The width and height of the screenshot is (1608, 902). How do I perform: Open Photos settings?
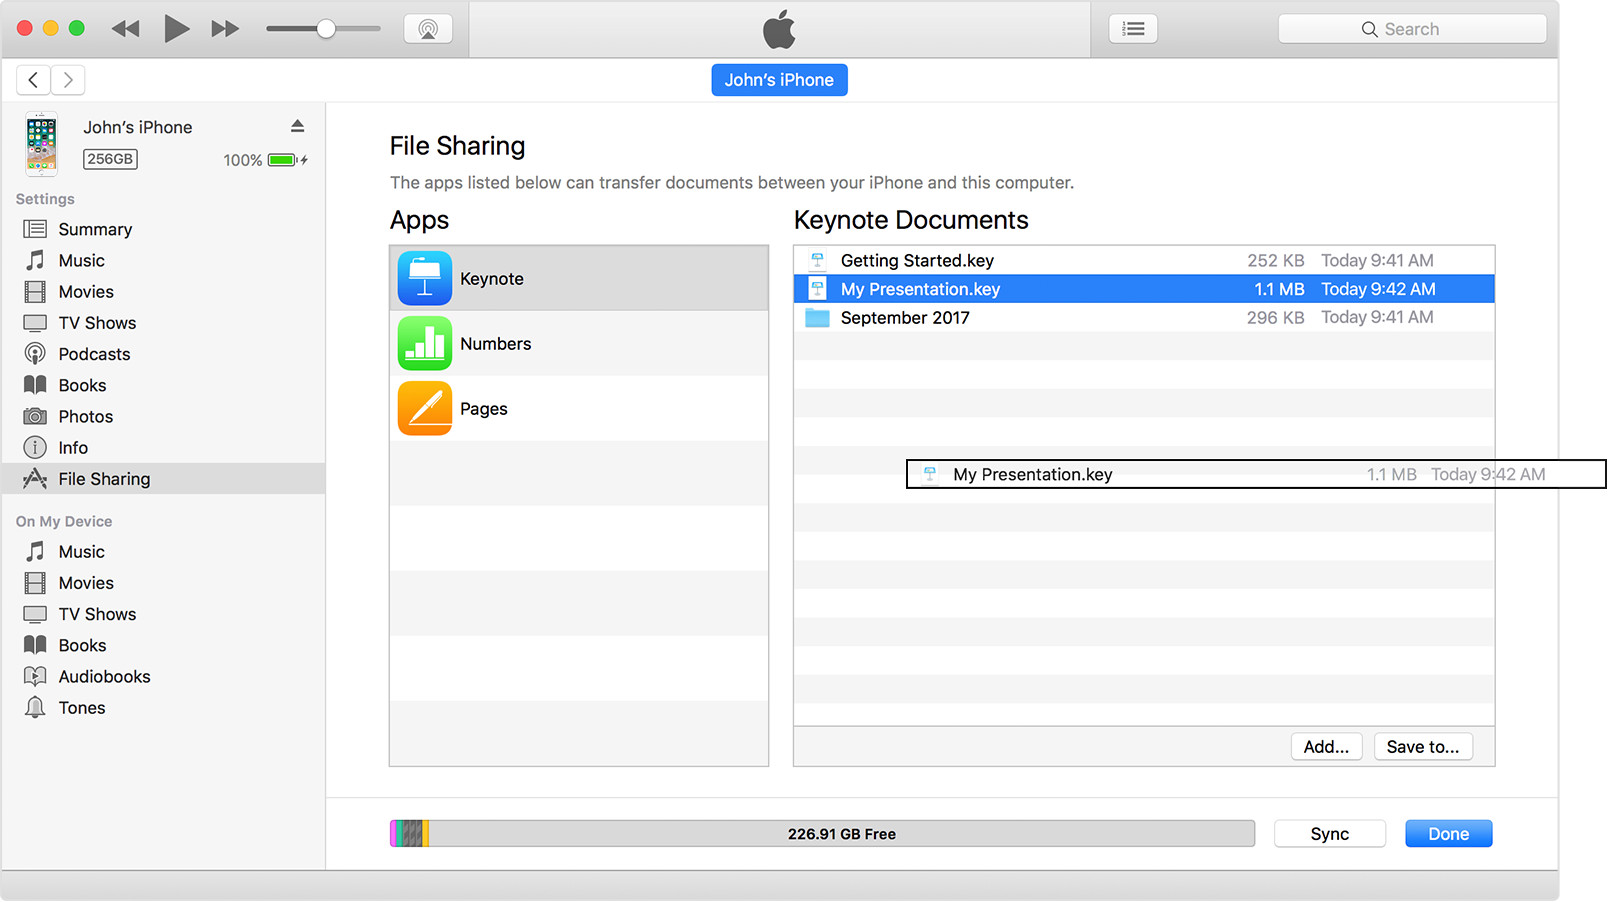click(86, 416)
